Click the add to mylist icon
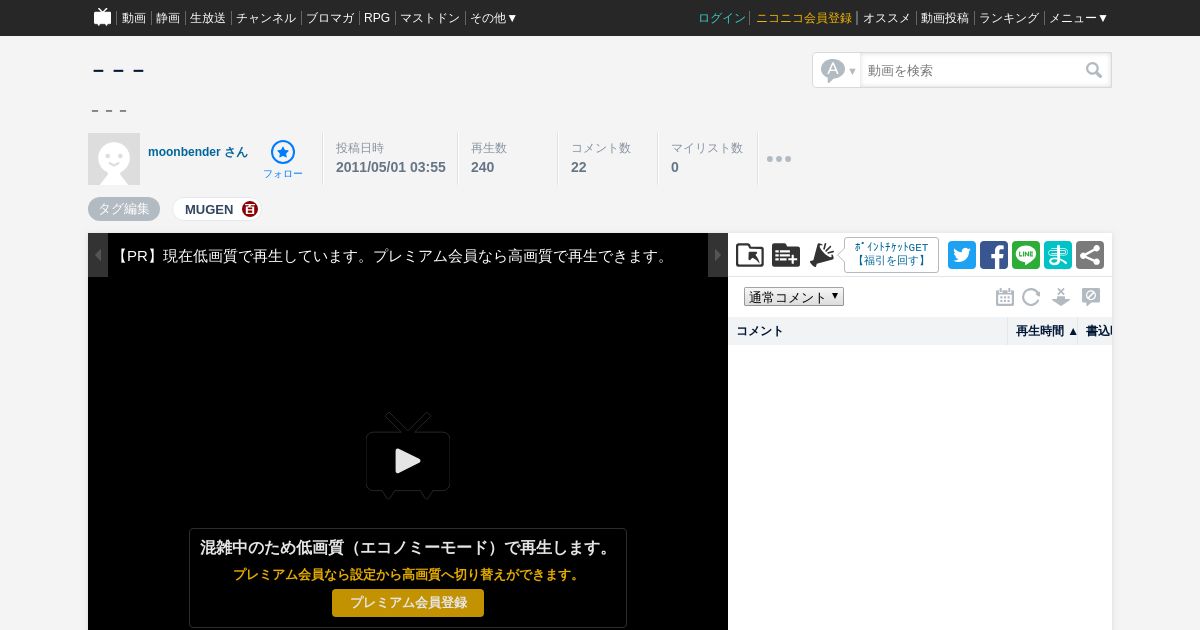 pos(786,255)
